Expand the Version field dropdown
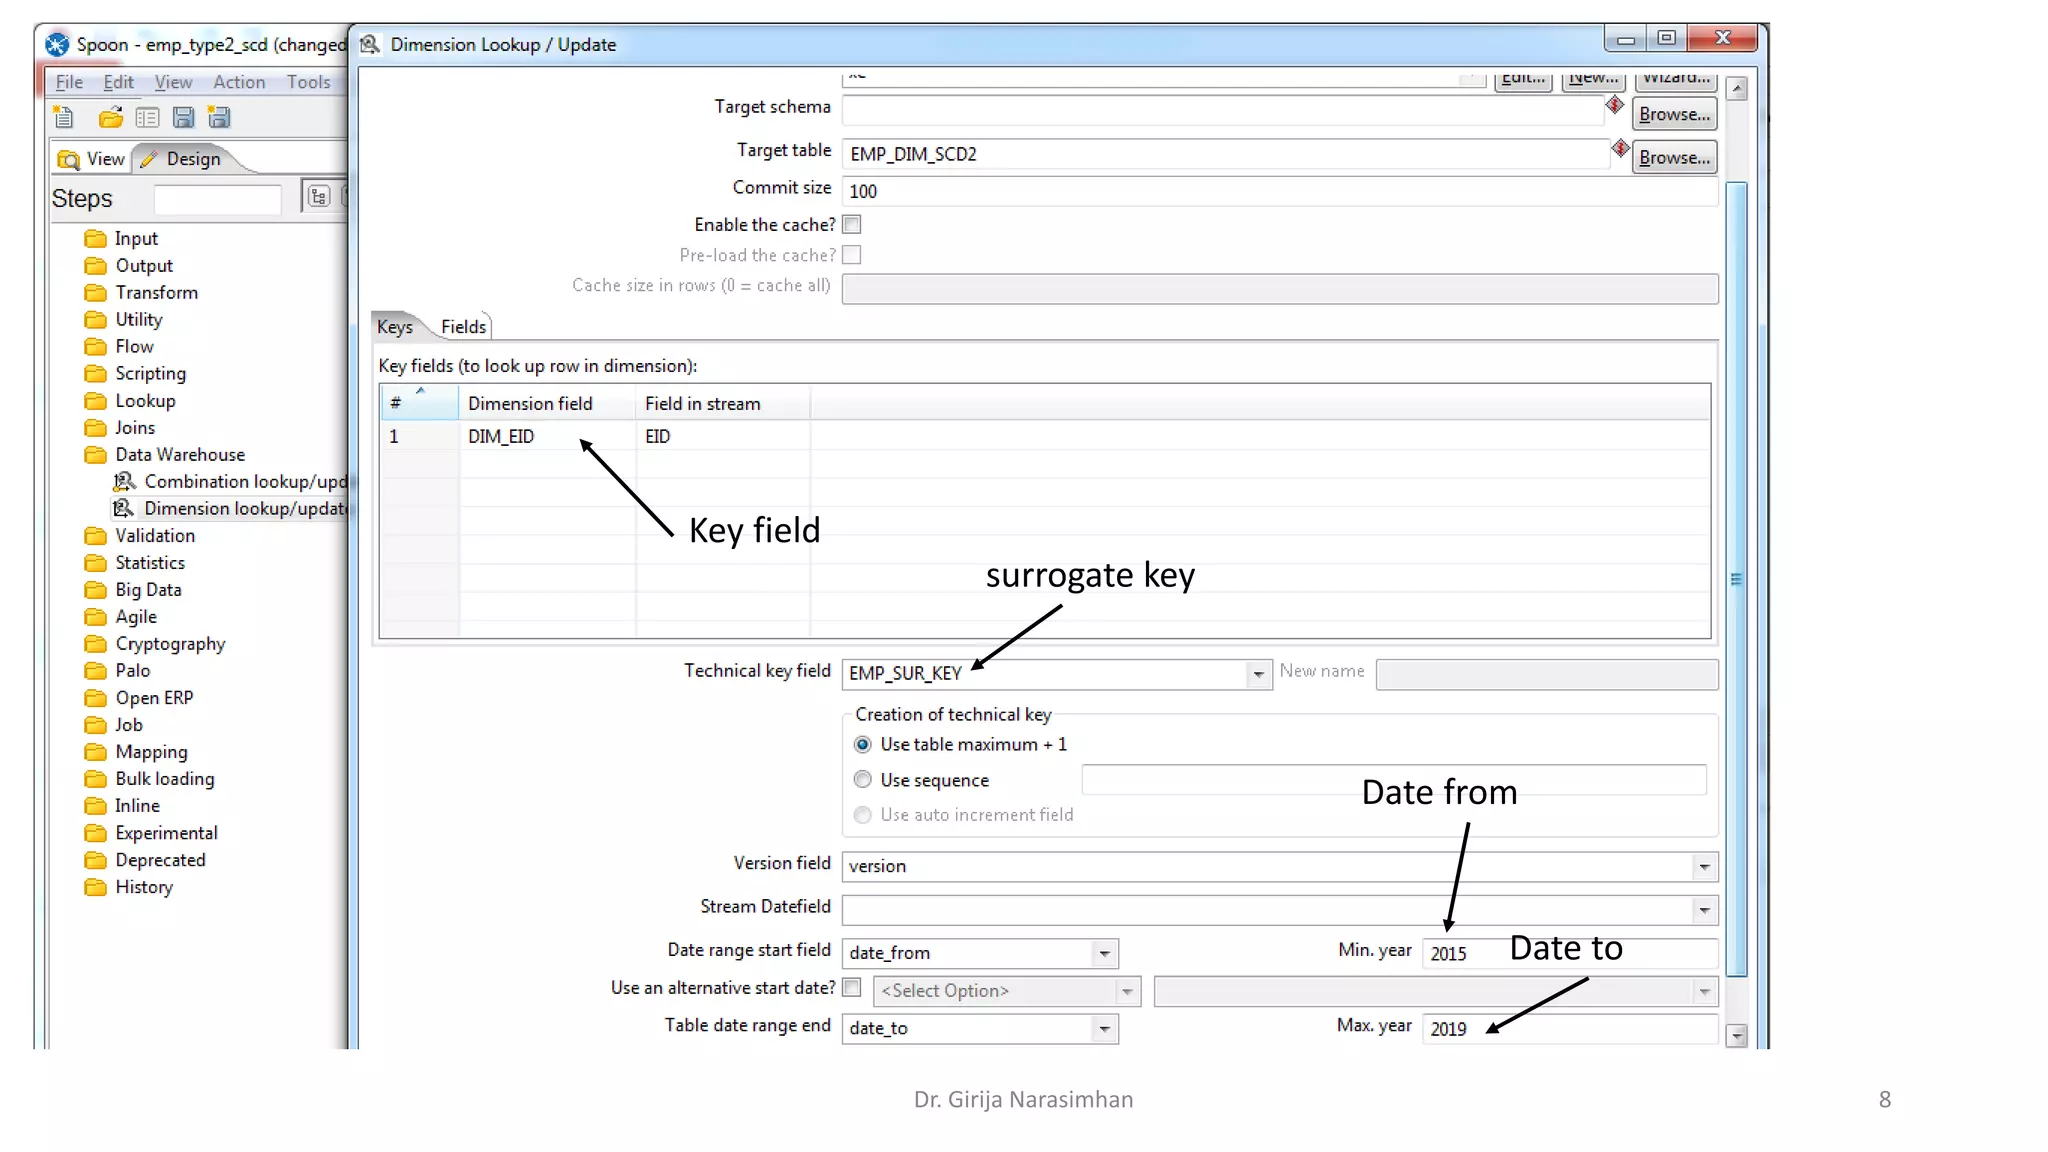 [1704, 867]
